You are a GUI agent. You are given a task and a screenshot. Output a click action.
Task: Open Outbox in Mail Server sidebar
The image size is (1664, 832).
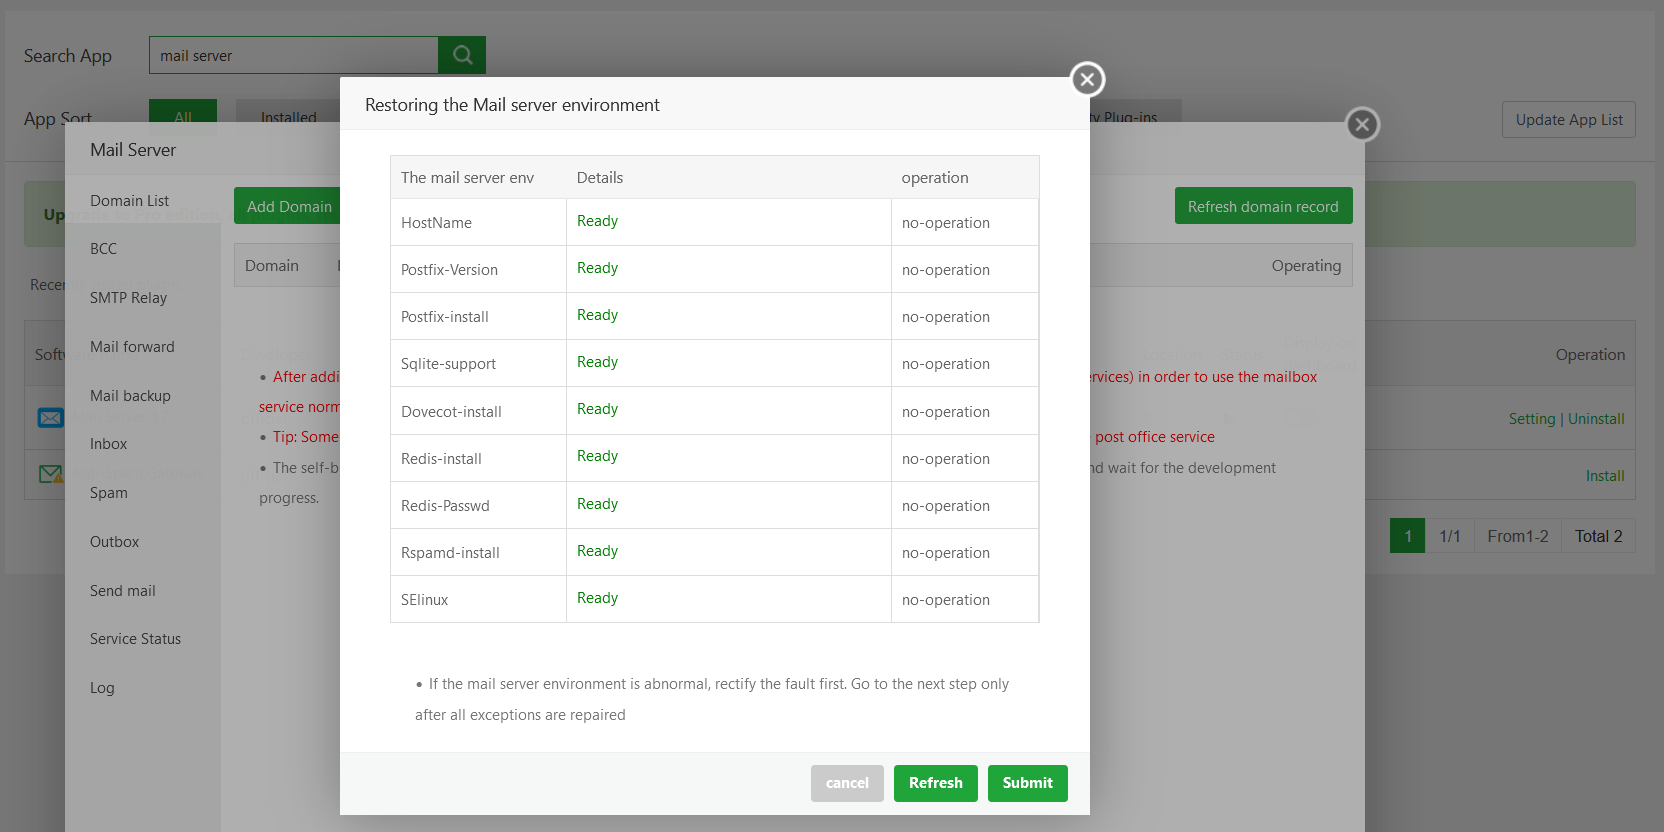(x=114, y=542)
